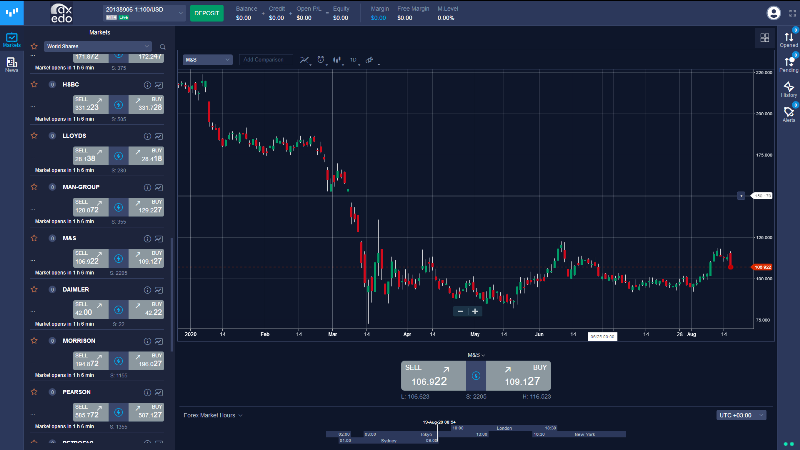The height and width of the screenshot is (450, 800).
Task: Click the markets search magnifier icon
Action: 162,47
